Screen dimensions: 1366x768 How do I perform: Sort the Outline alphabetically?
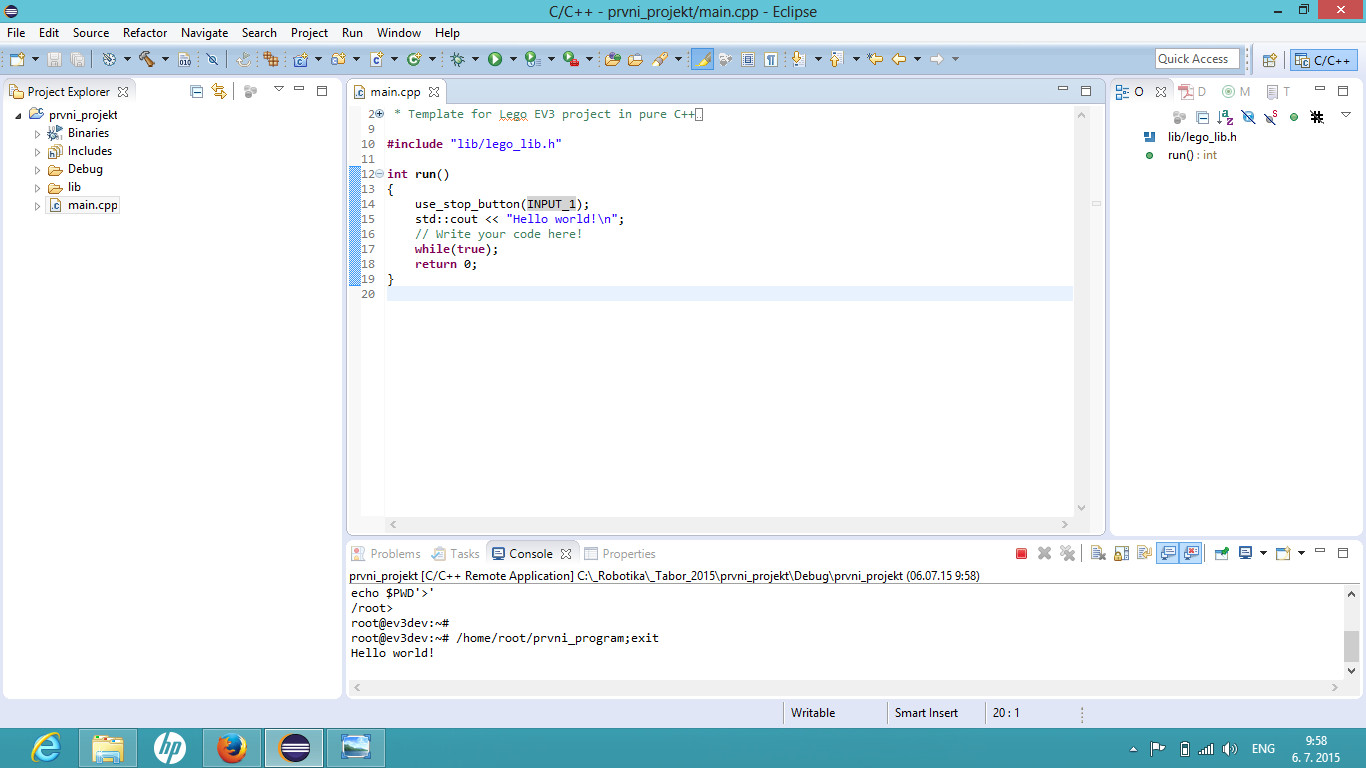[1225, 117]
